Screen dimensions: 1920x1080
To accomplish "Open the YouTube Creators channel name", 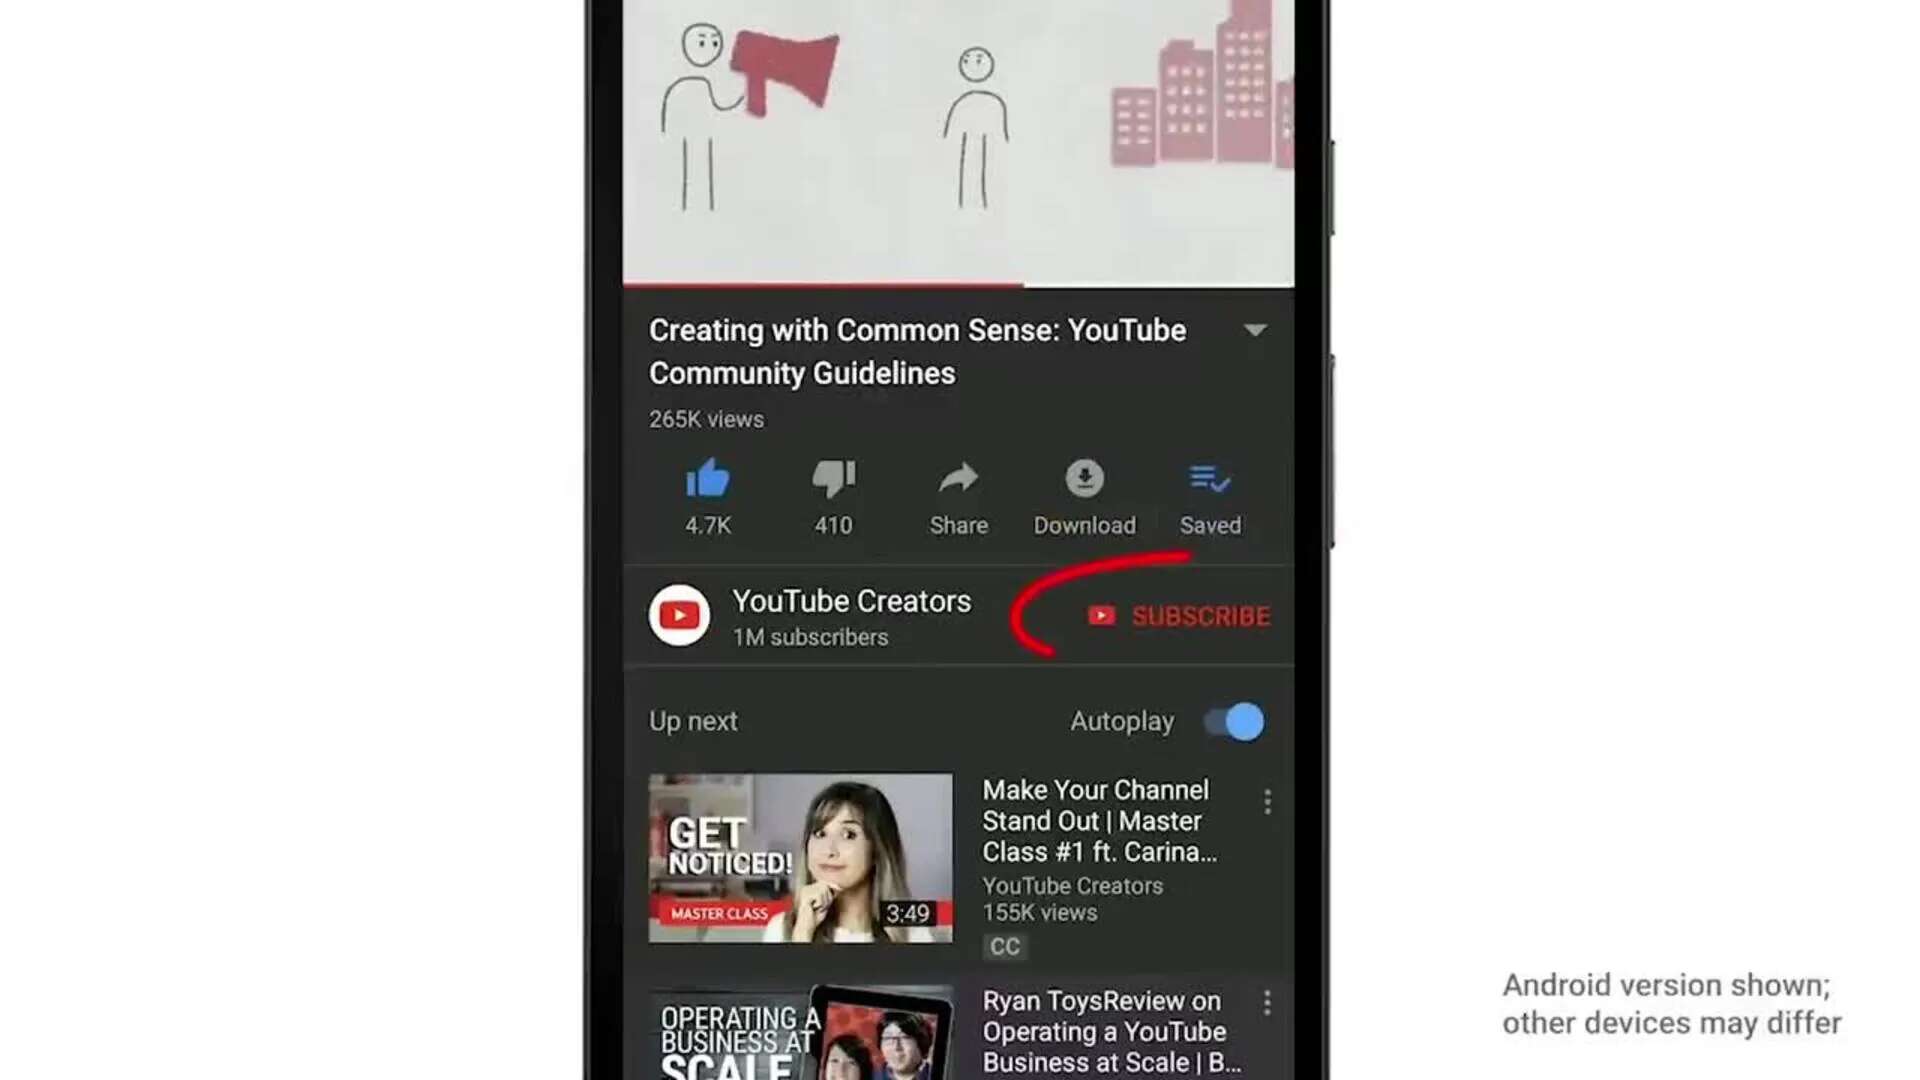I will 851,601.
